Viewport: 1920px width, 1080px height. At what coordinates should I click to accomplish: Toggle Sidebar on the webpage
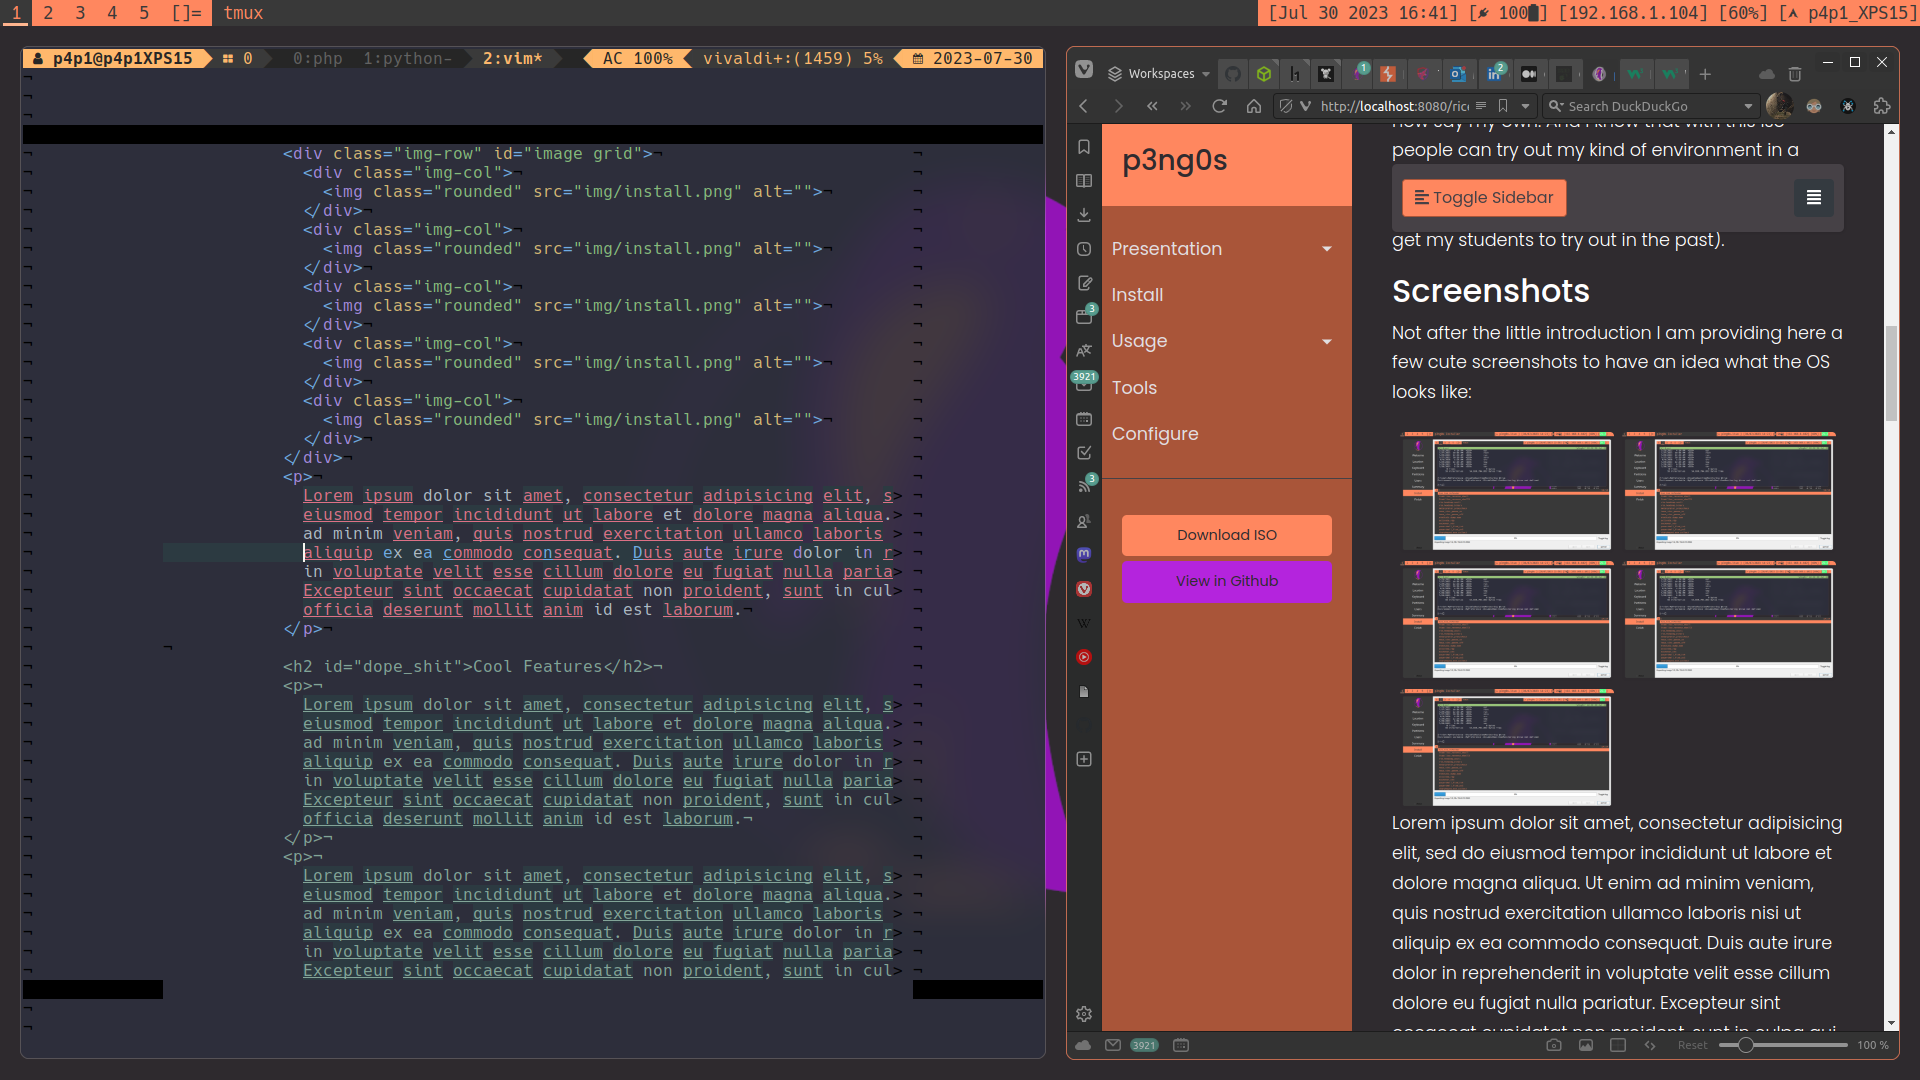point(1484,198)
